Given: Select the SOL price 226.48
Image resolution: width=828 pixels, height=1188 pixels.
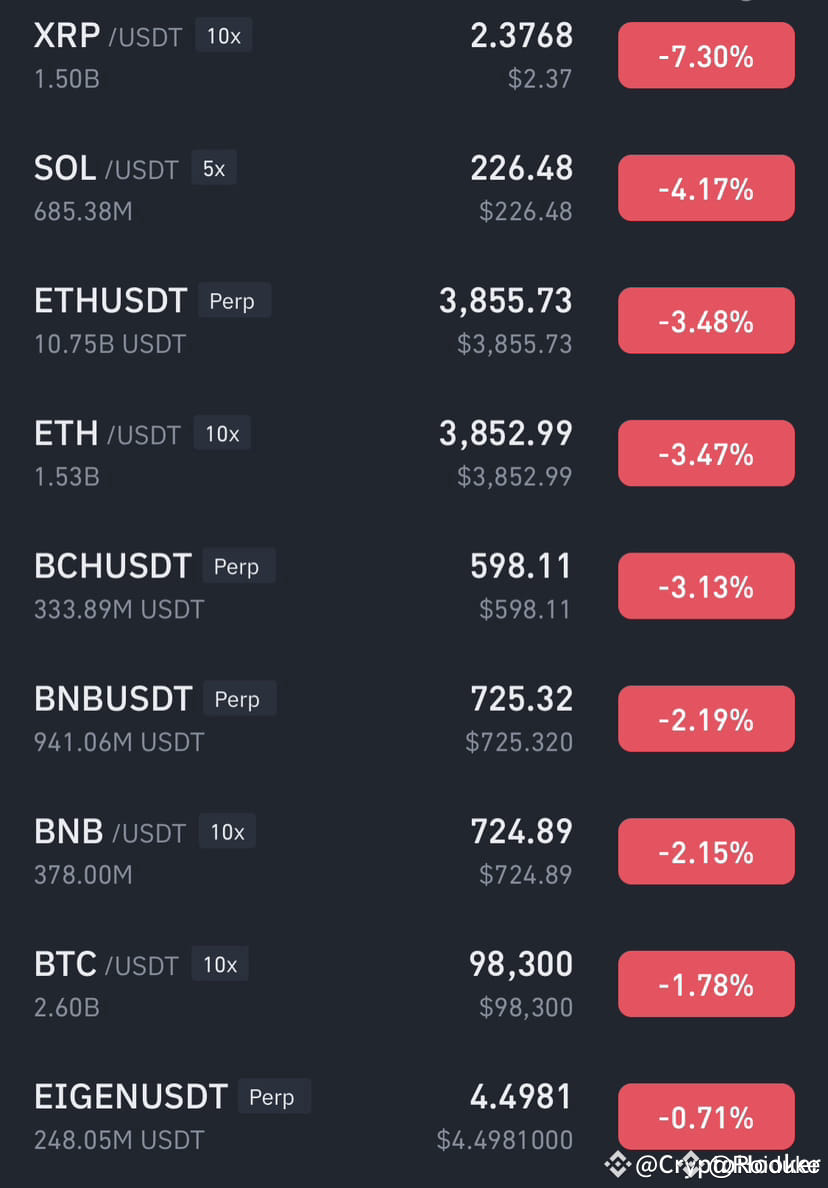Looking at the screenshot, I should [522, 168].
